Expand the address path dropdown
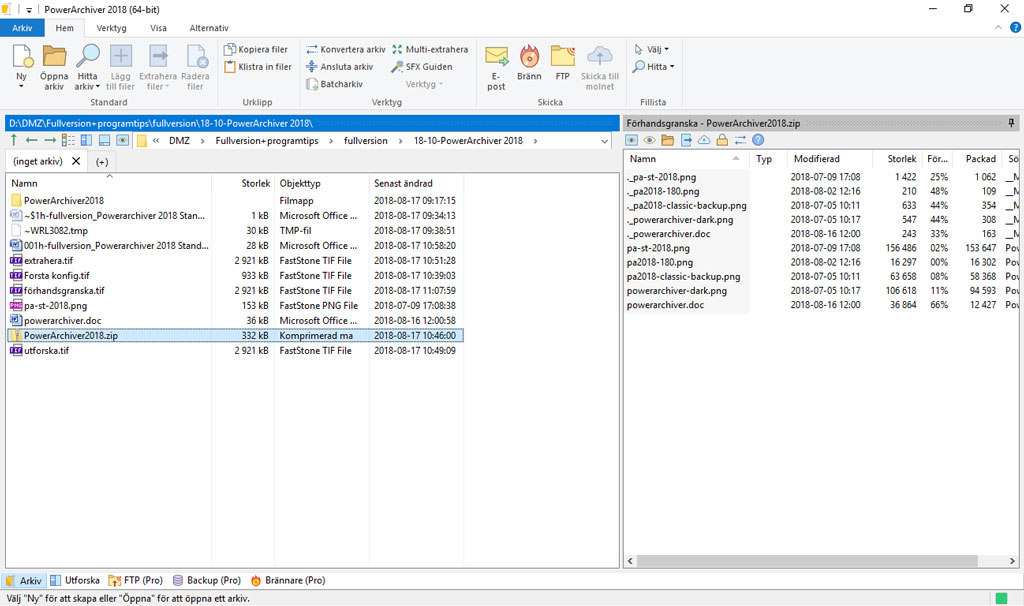The image size is (1024, 606). 605,141
